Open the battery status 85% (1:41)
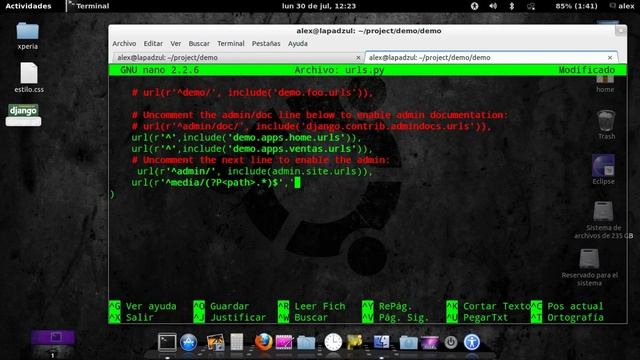The width and height of the screenshot is (640, 360). pyautogui.click(x=576, y=6)
